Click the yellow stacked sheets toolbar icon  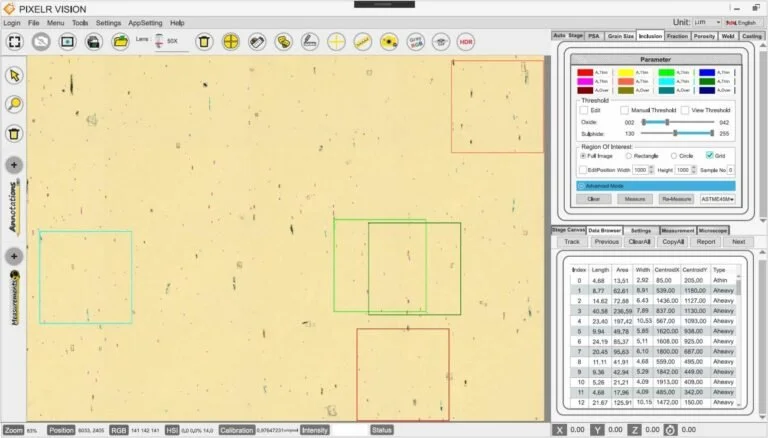284,42
